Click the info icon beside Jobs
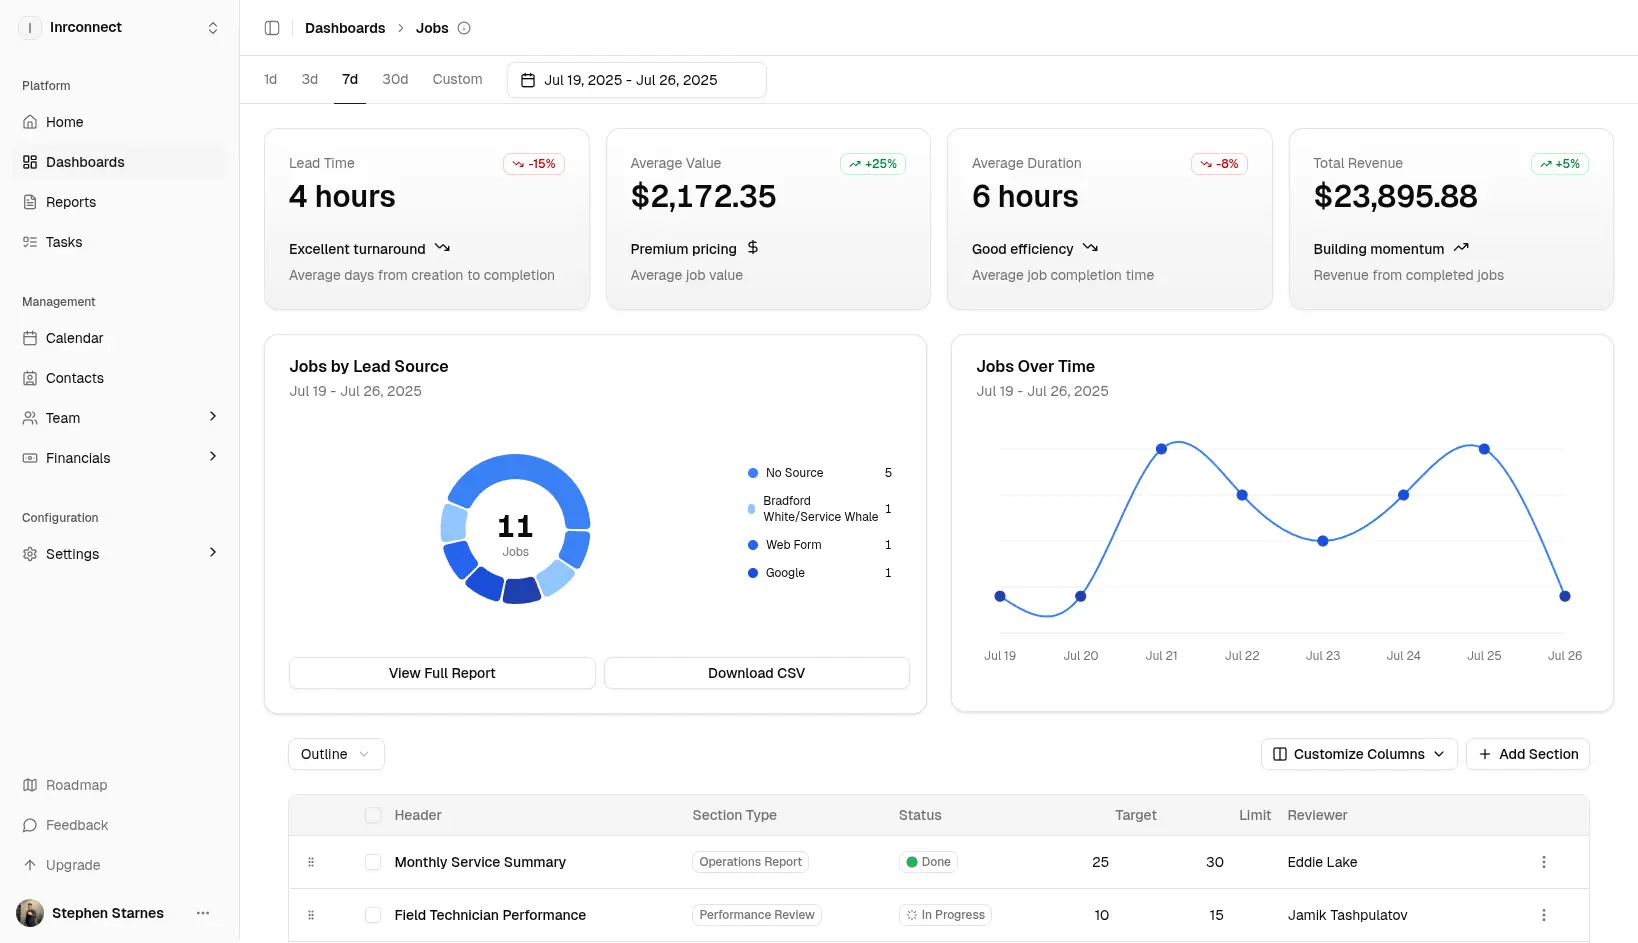This screenshot has height=943, width=1638. point(464,28)
